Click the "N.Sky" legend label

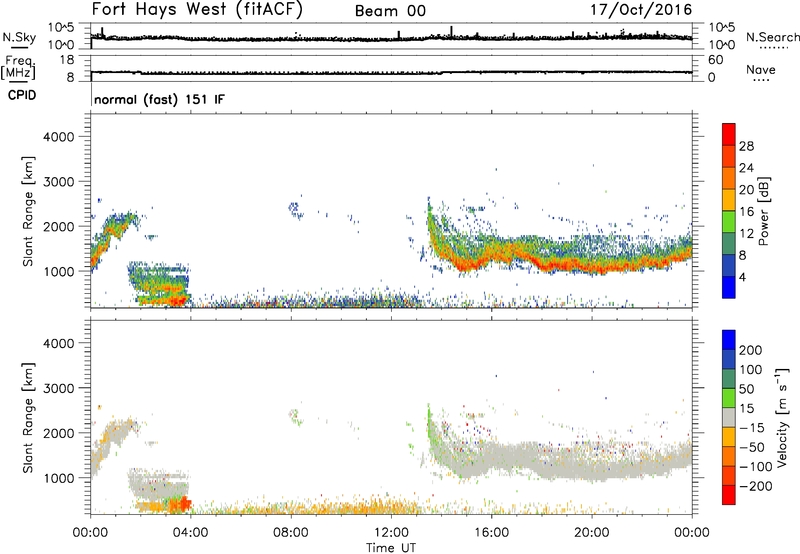click(19, 37)
